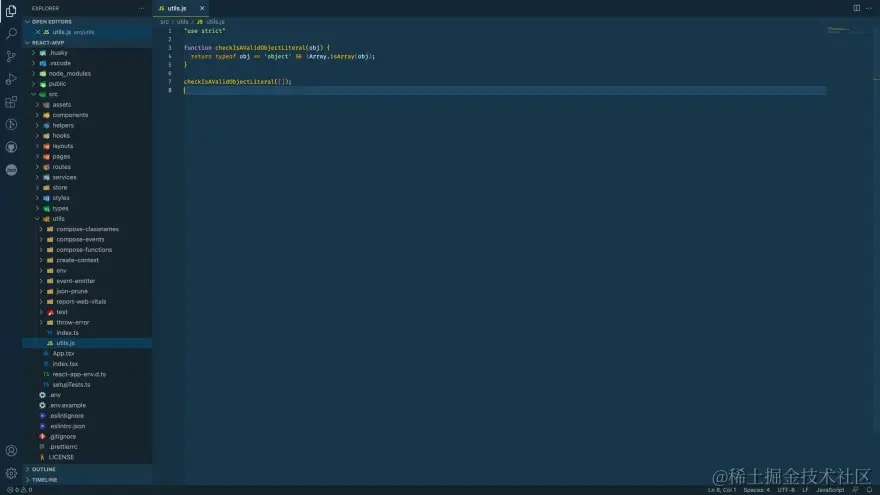Screen dimensions: 880x495
Task: Open react-app-env.d.ts file
Action: 87,374
